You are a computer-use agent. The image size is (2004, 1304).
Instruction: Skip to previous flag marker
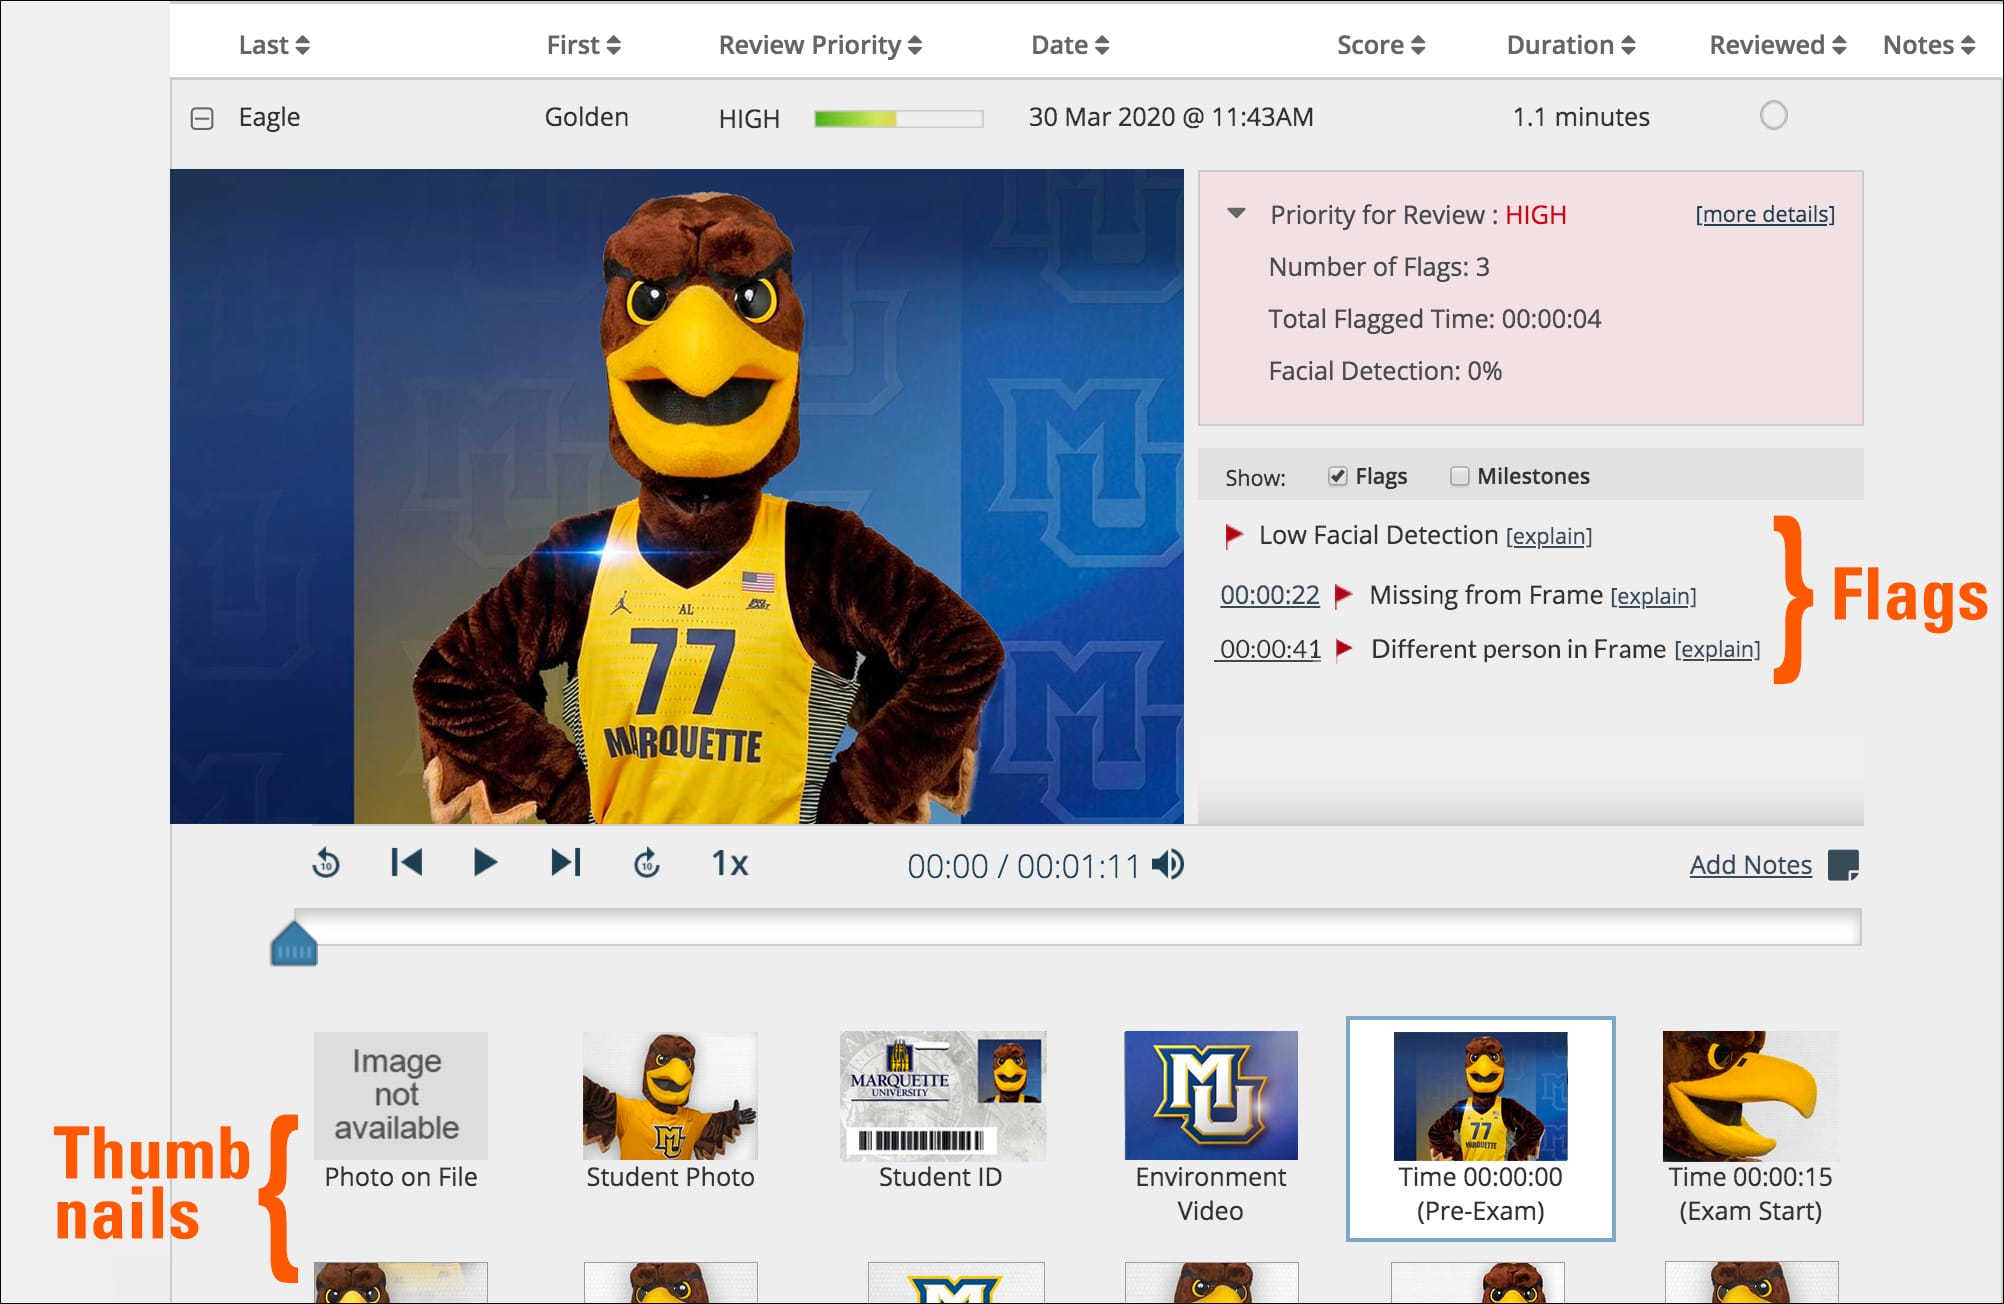(x=406, y=863)
